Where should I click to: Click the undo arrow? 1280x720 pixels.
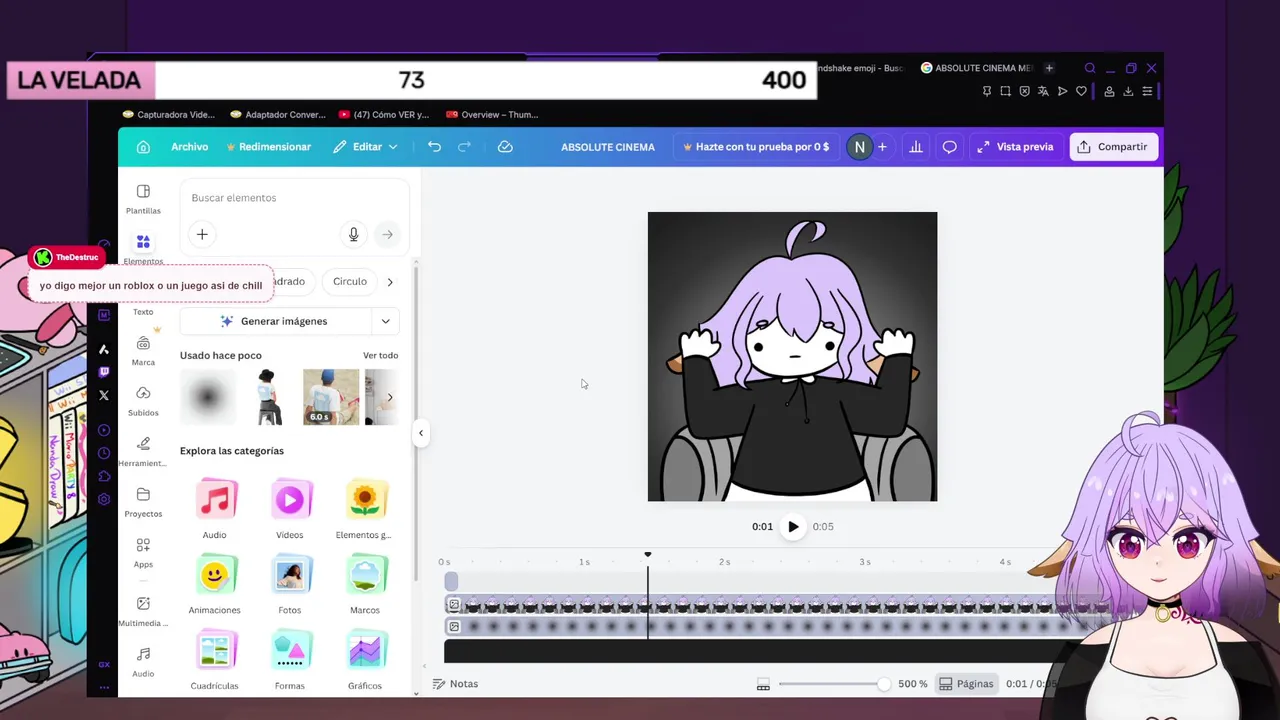[x=434, y=147]
